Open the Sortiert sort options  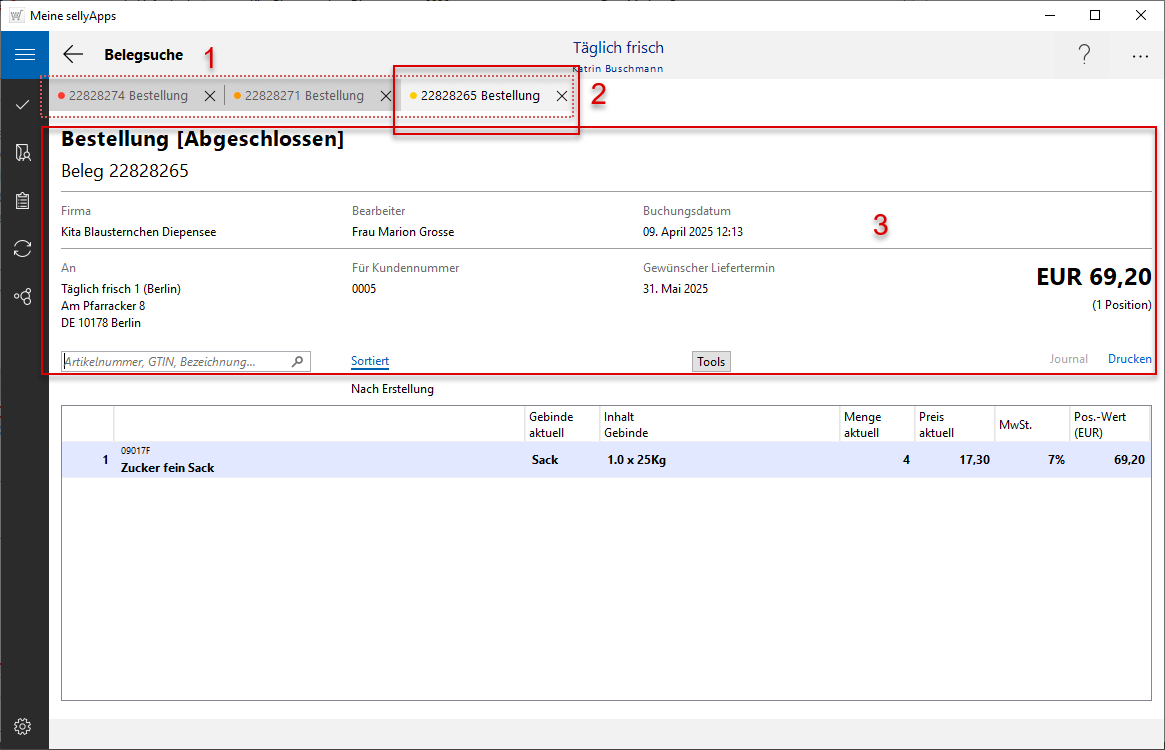pyautogui.click(x=370, y=362)
